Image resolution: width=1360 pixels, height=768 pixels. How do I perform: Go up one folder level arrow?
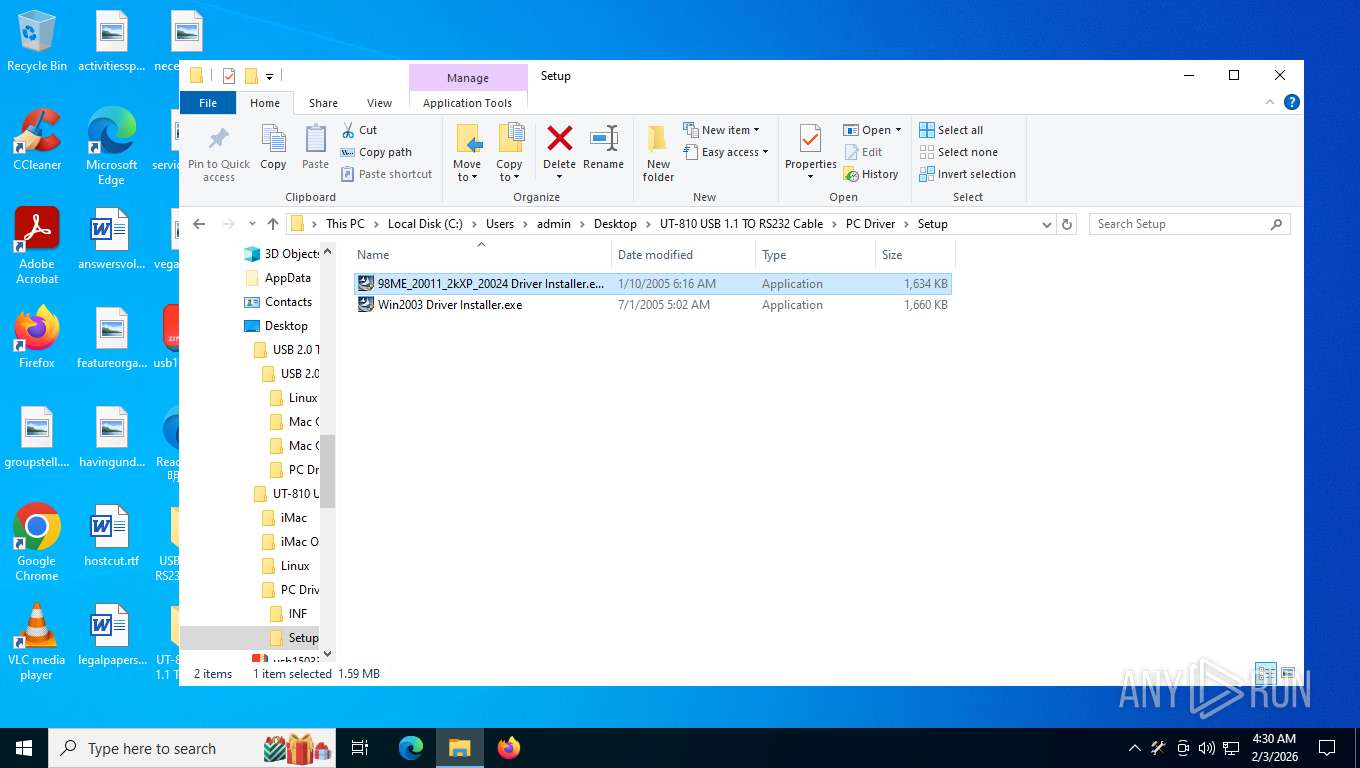point(272,224)
